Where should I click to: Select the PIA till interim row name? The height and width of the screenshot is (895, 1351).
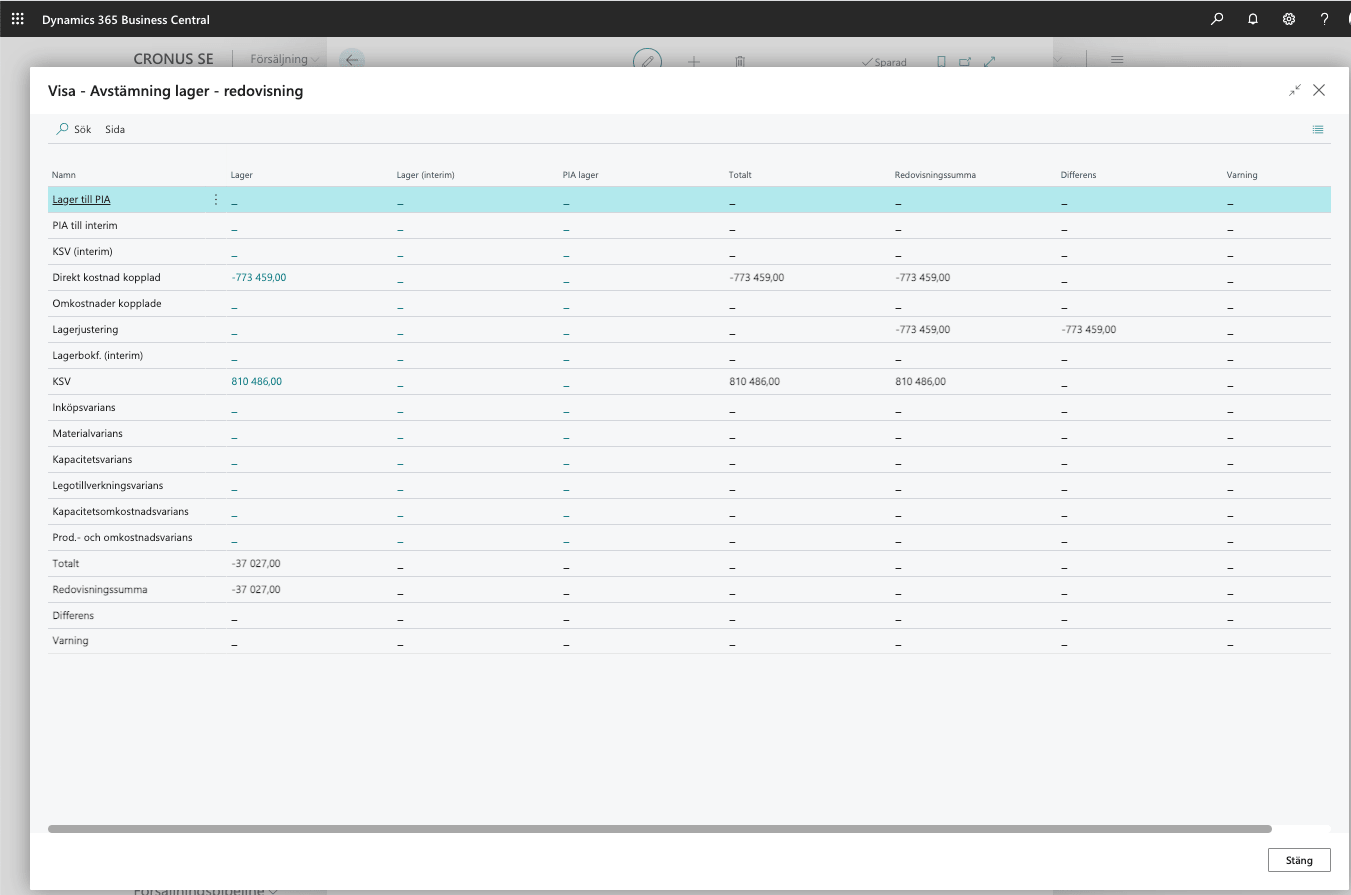tap(84, 225)
